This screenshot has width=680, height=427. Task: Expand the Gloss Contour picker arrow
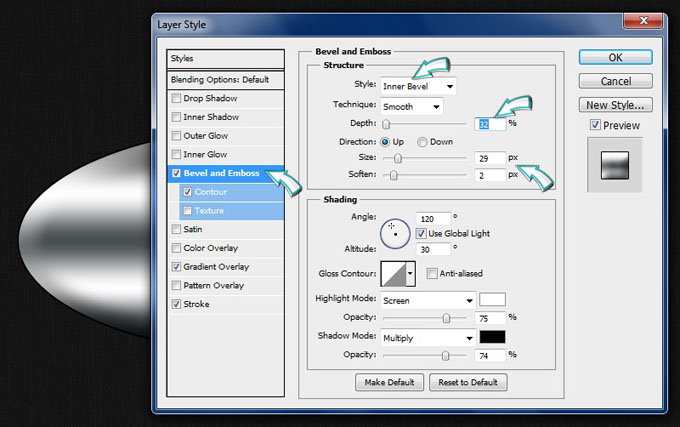tap(410, 274)
